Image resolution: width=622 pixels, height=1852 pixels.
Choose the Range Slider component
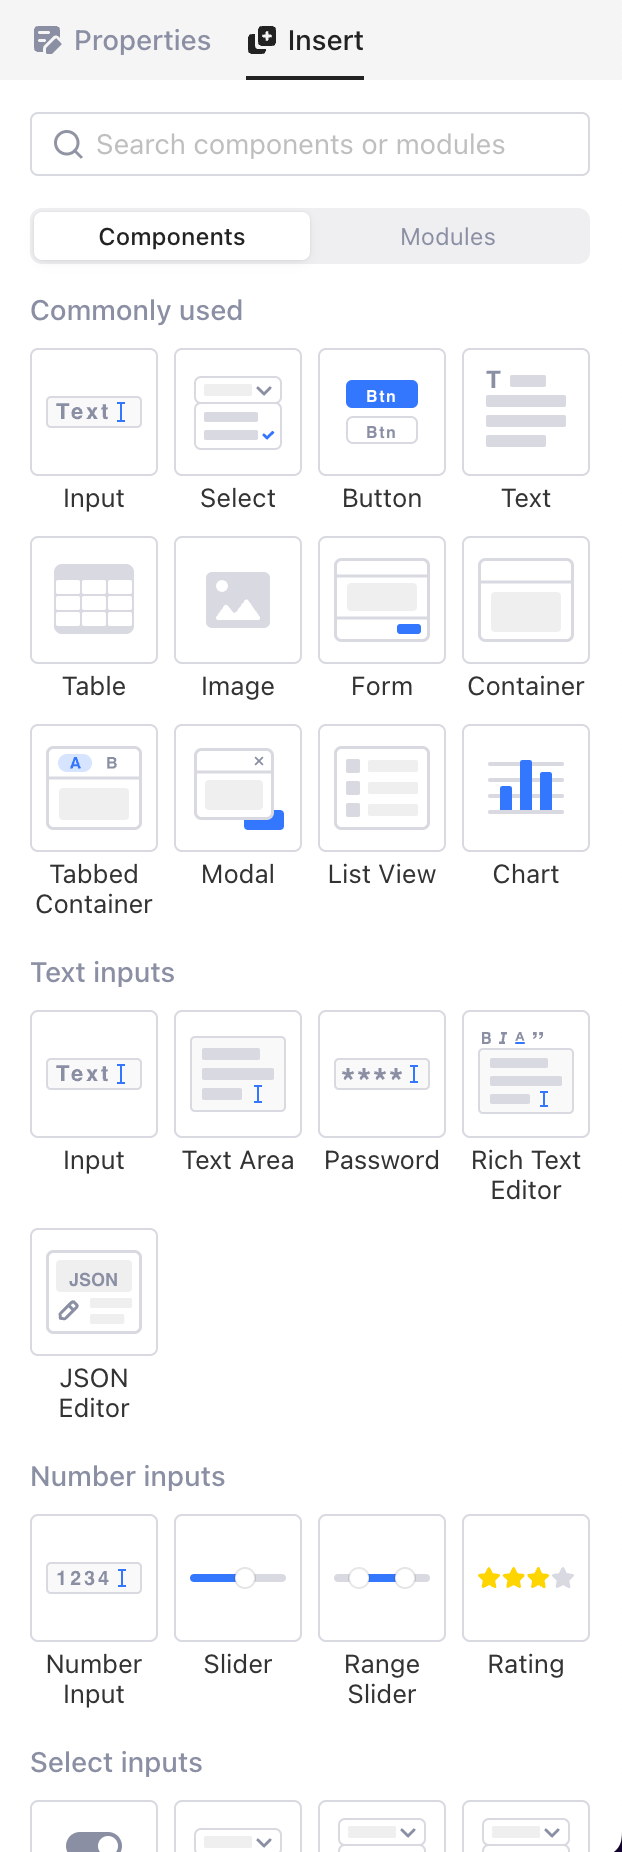(x=382, y=1578)
